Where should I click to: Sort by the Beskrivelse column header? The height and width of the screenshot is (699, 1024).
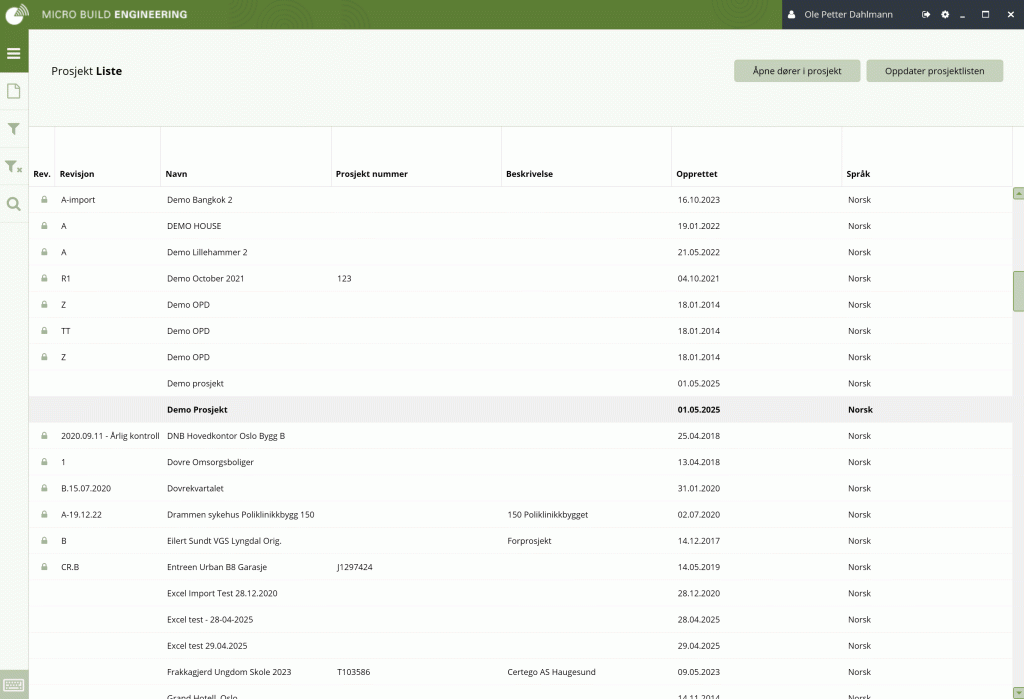coord(530,174)
